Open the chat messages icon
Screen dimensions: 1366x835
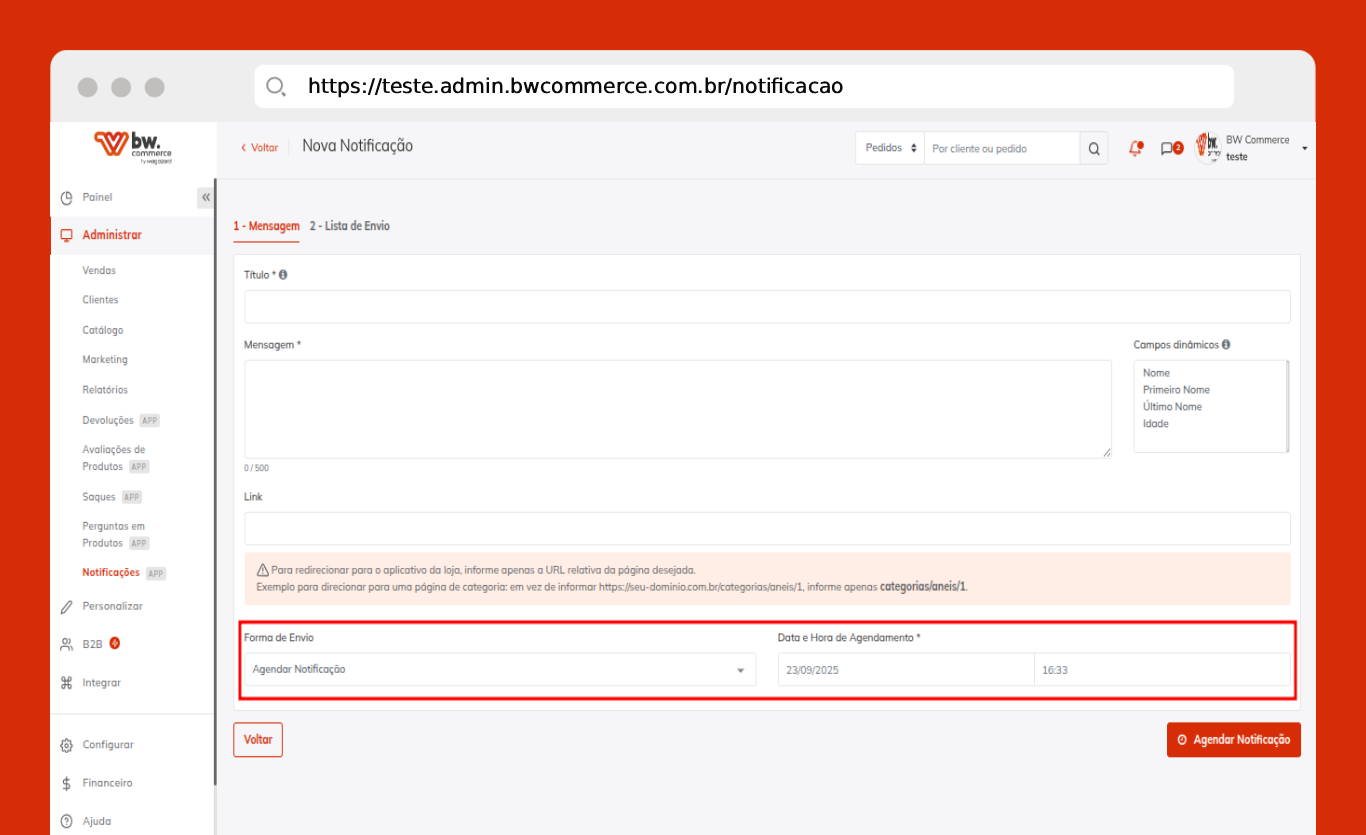(1169, 148)
